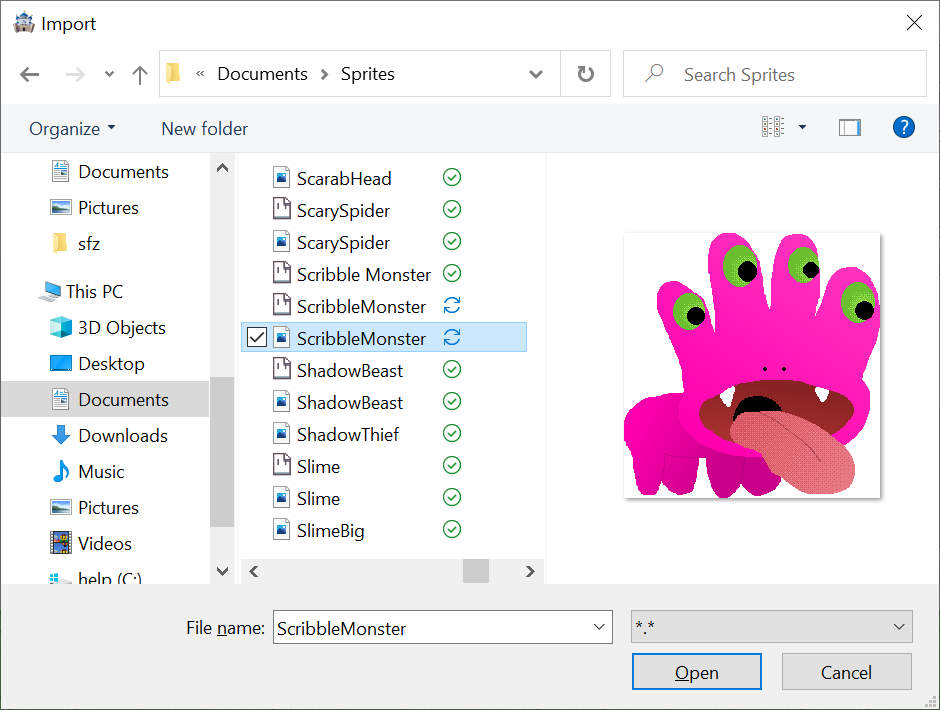The width and height of the screenshot is (940, 710).
Task: Open the sfz folder
Action: [x=76, y=243]
